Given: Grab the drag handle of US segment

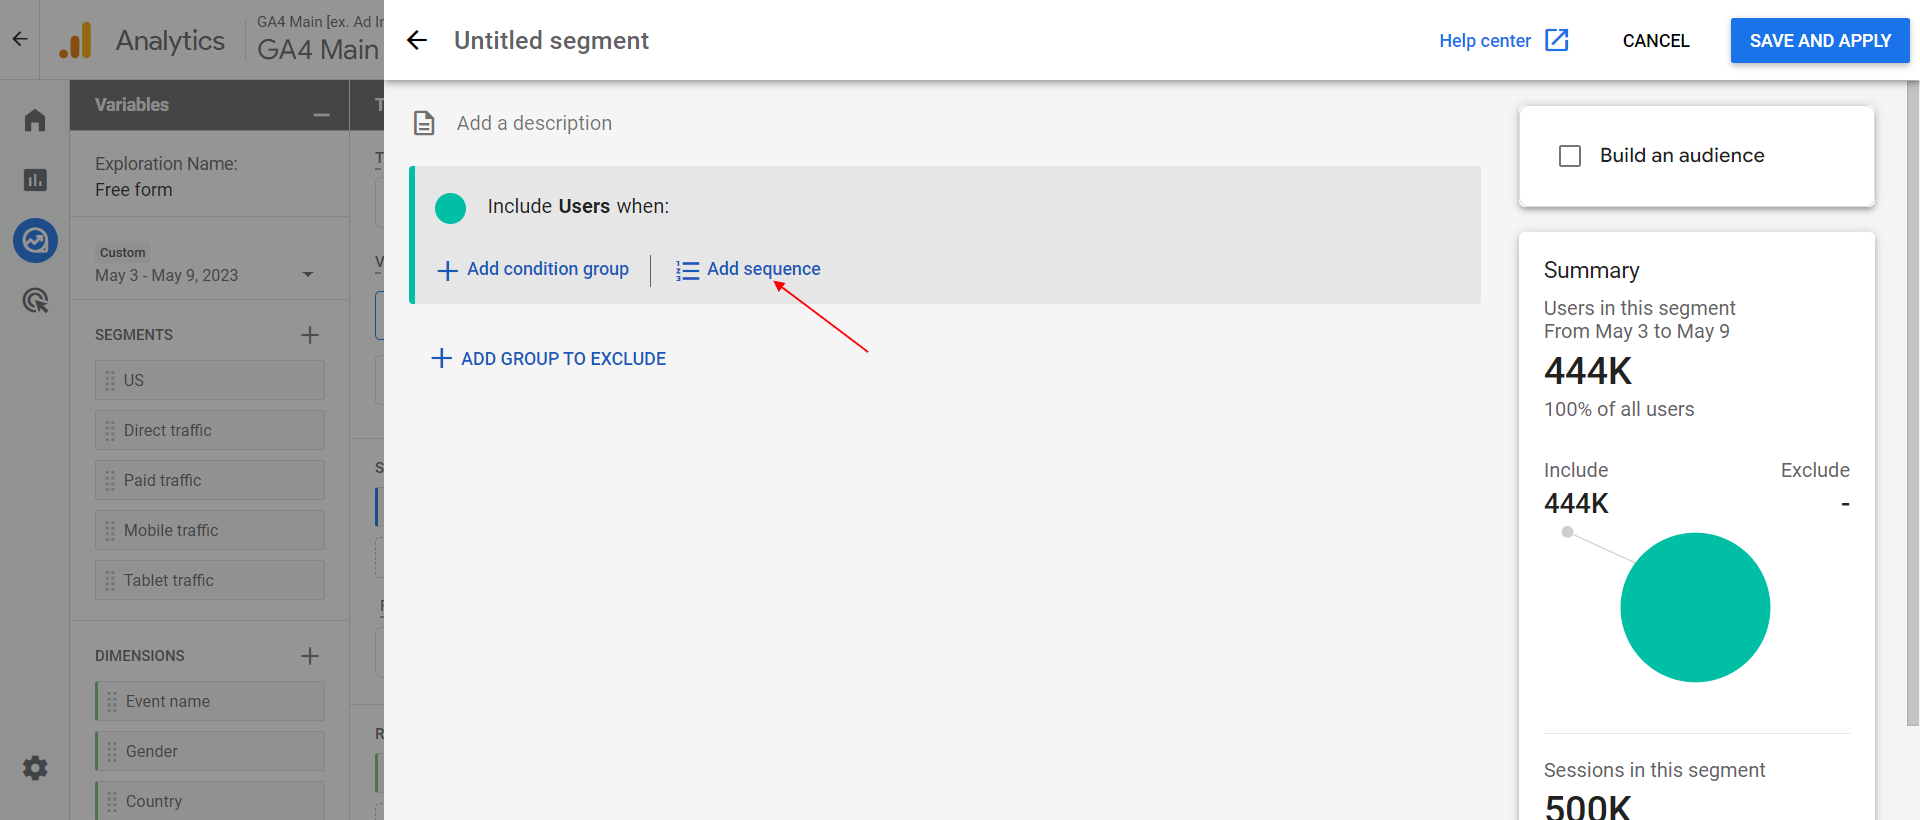Looking at the screenshot, I should [110, 380].
